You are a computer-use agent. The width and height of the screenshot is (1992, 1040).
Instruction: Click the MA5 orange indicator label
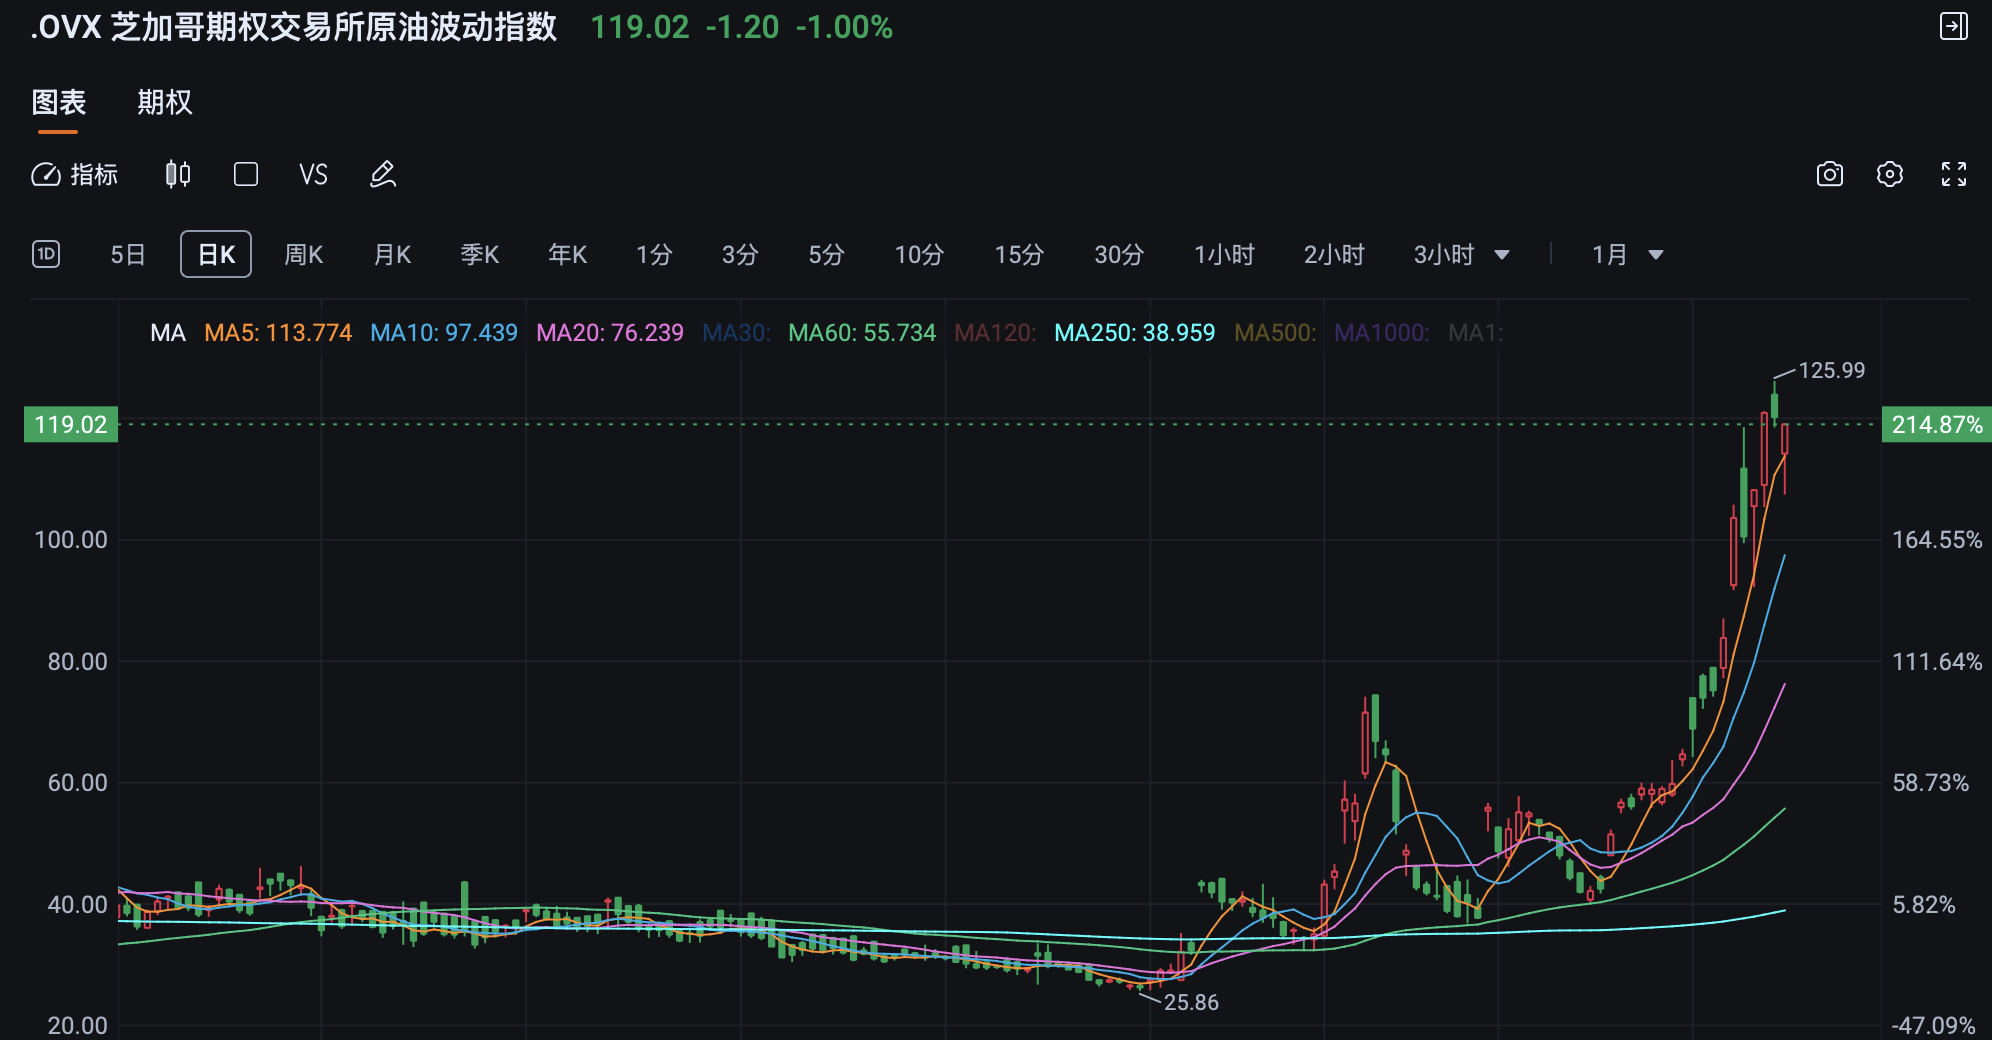click(278, 333)
